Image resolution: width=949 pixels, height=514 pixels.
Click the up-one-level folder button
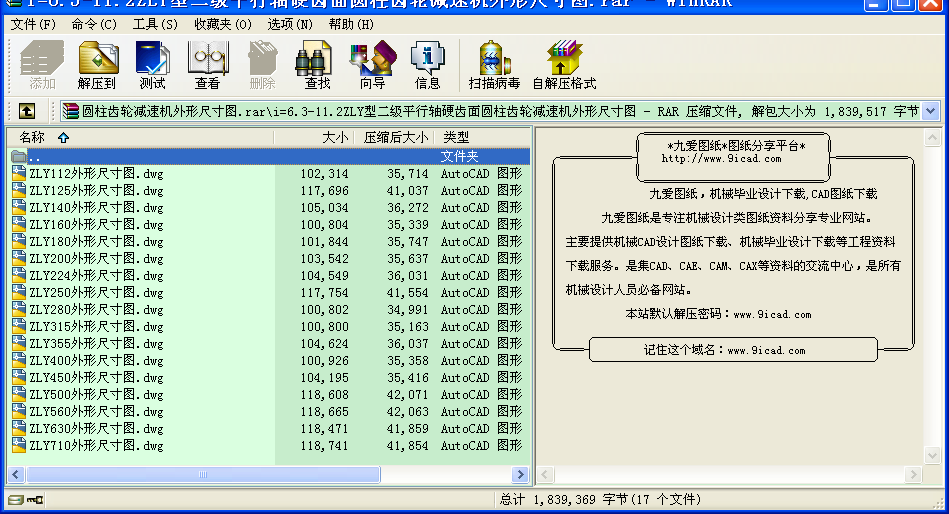[27, 111]
